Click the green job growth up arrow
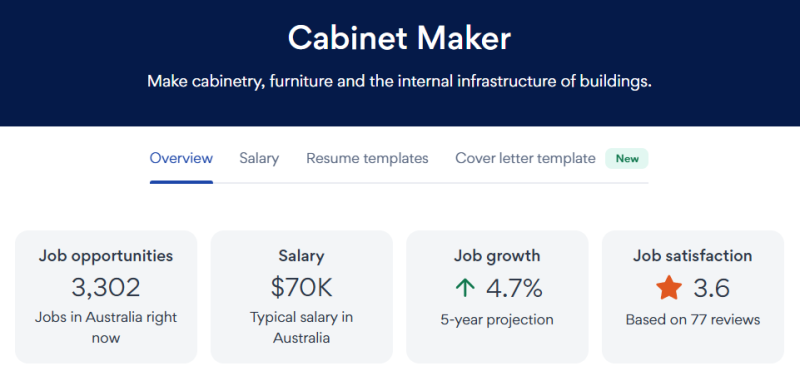 coord(465,289)
